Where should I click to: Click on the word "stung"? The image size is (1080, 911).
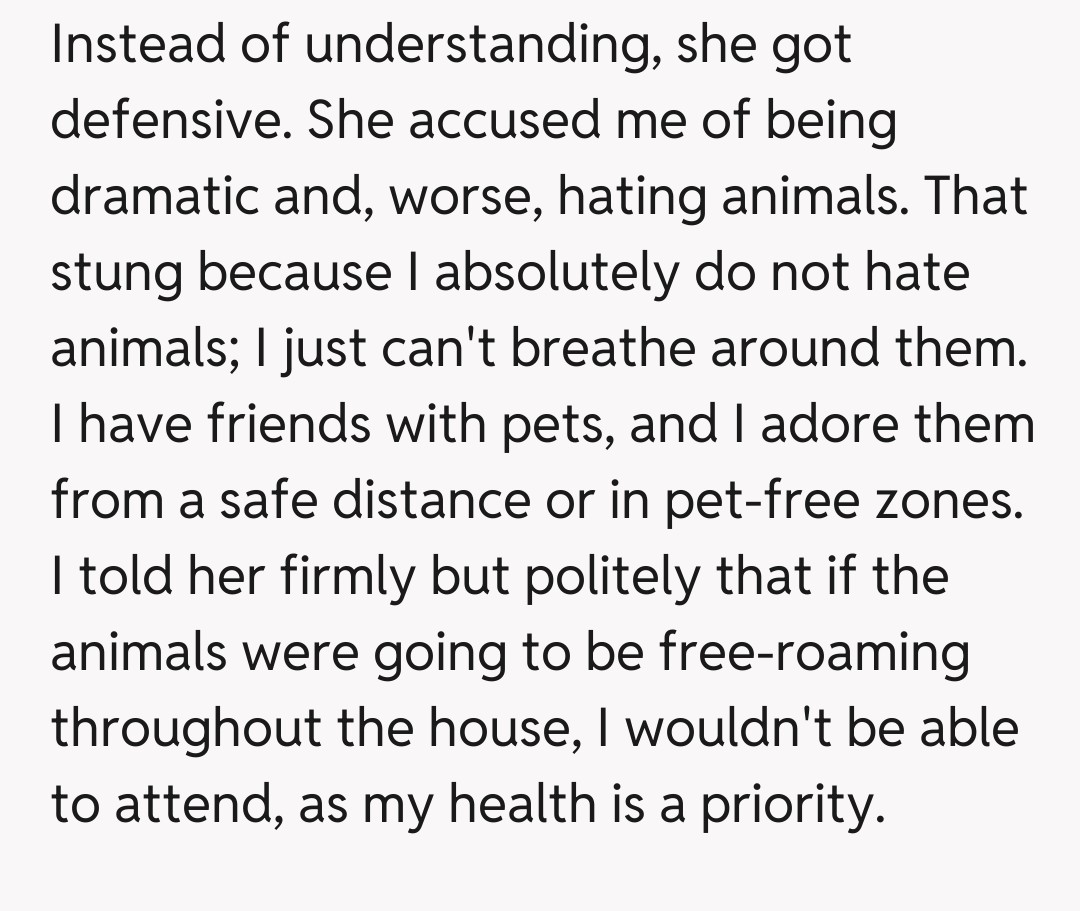[116, 273]
